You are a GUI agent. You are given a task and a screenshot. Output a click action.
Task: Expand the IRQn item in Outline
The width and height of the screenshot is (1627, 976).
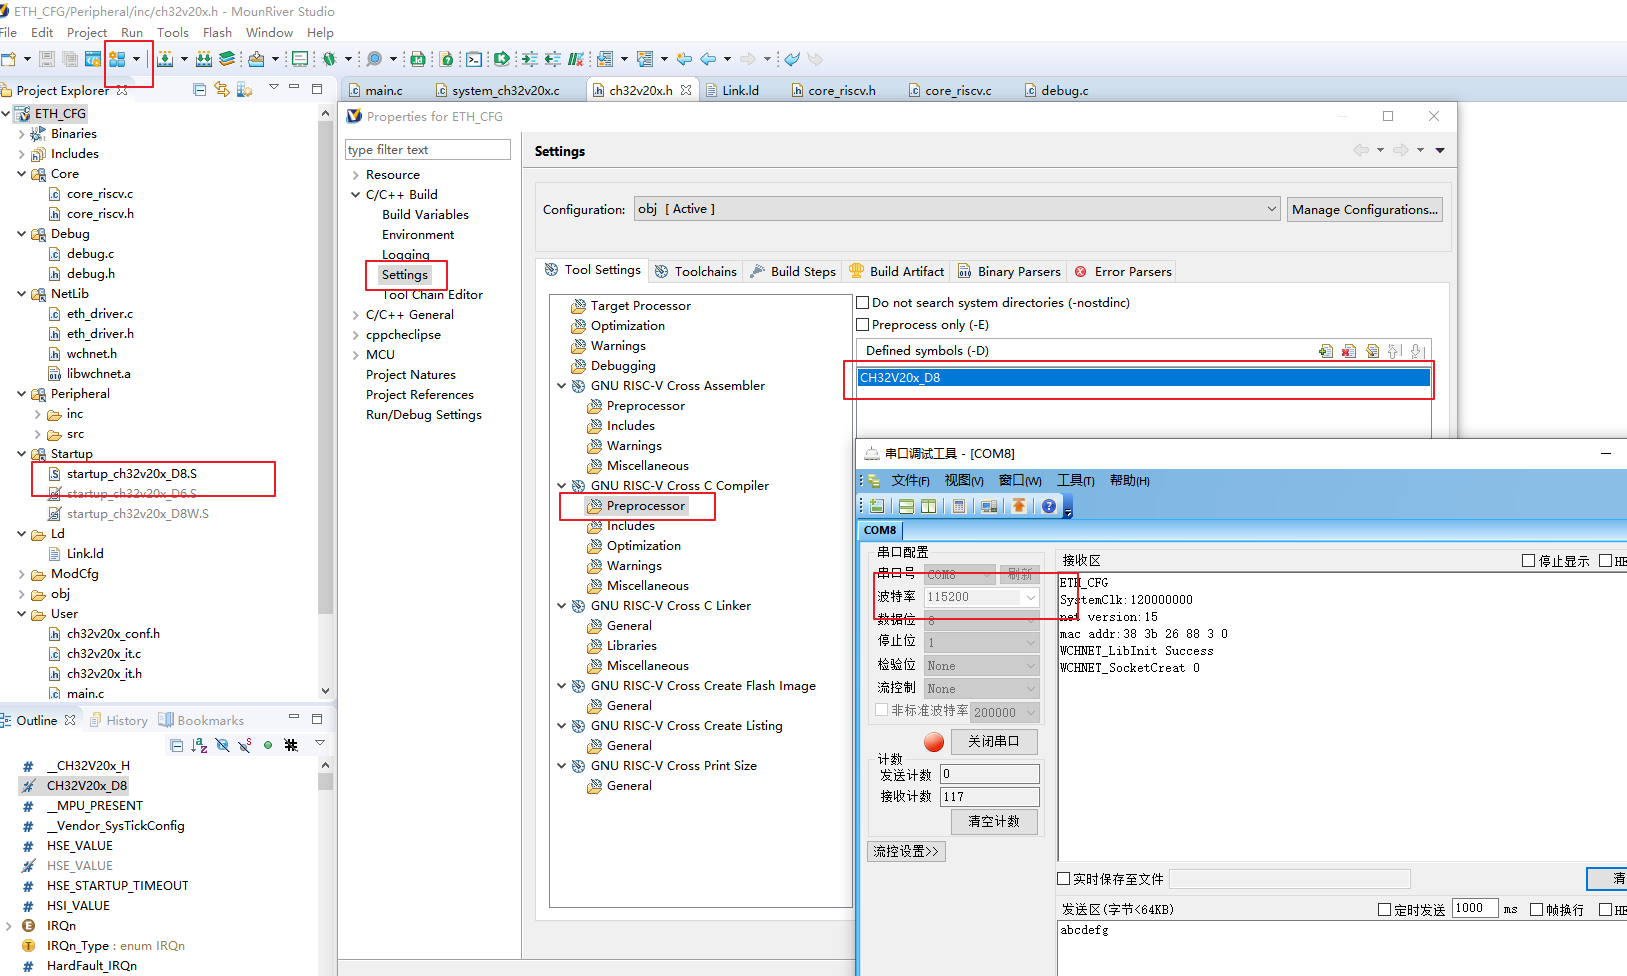click(9, 926)
